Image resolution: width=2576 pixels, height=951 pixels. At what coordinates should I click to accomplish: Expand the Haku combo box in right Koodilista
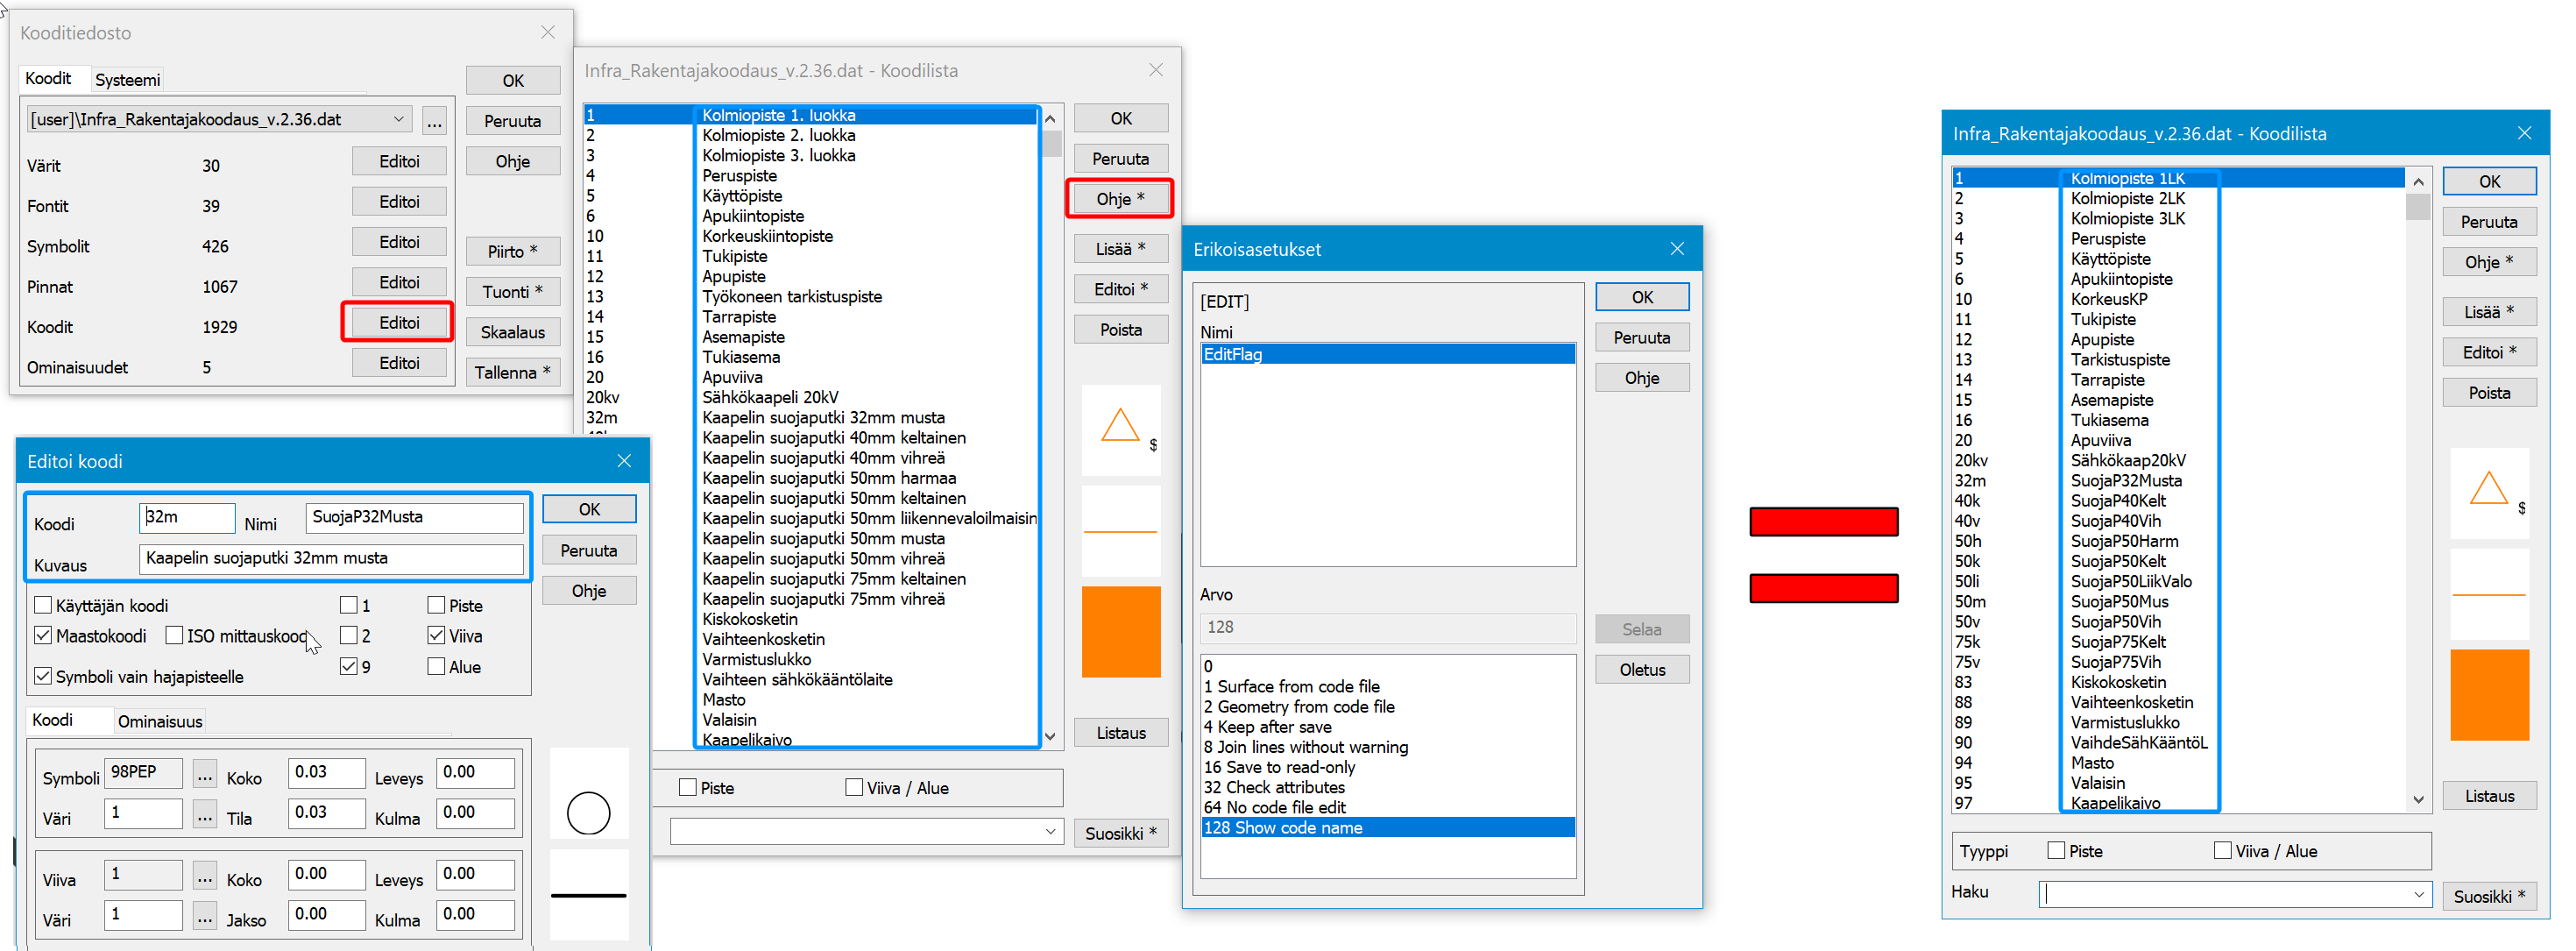2417,894
